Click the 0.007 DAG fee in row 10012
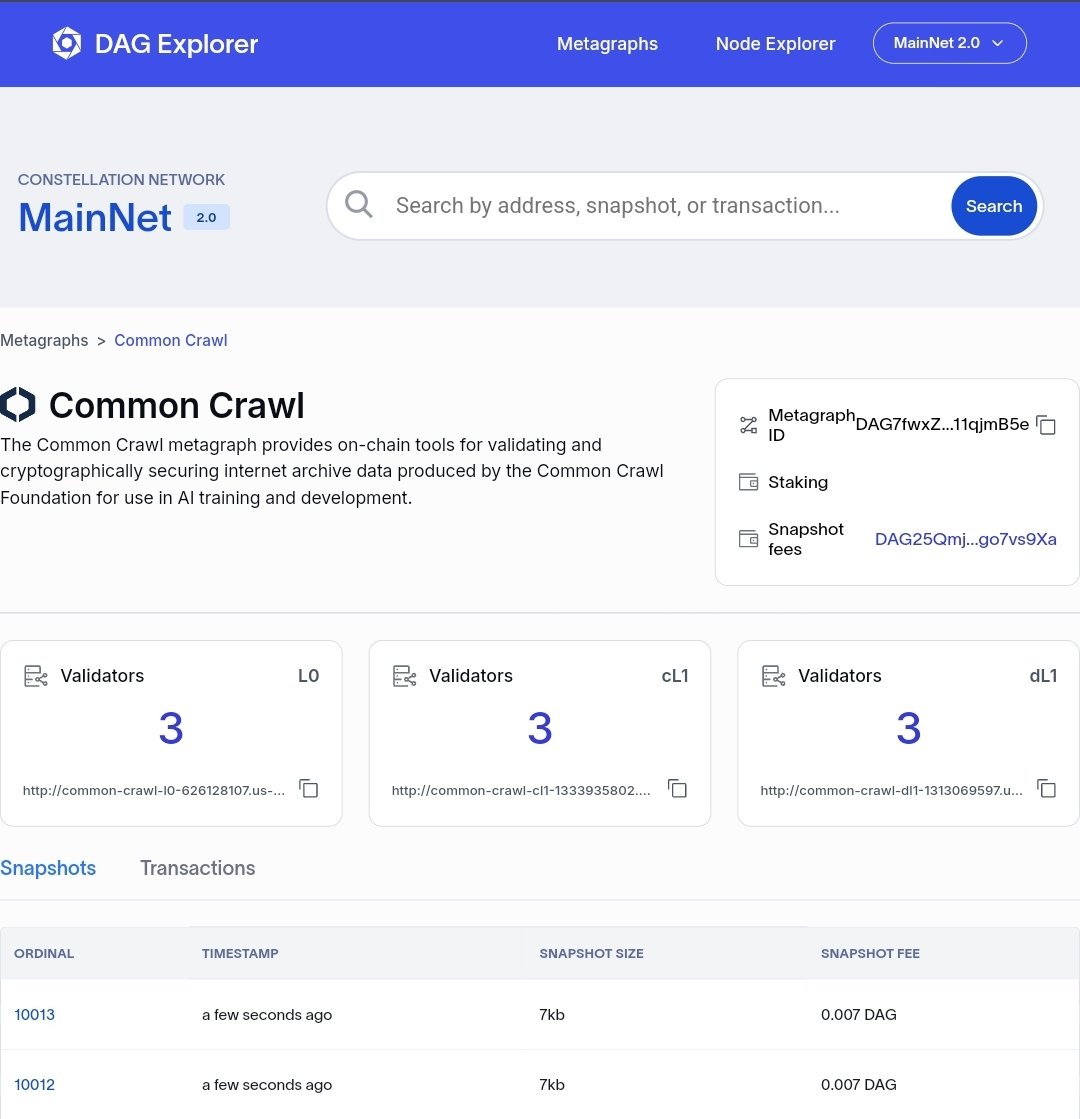Image resolution: width=1080 pixels, height=1119 pixels. tap(859, 1084)
